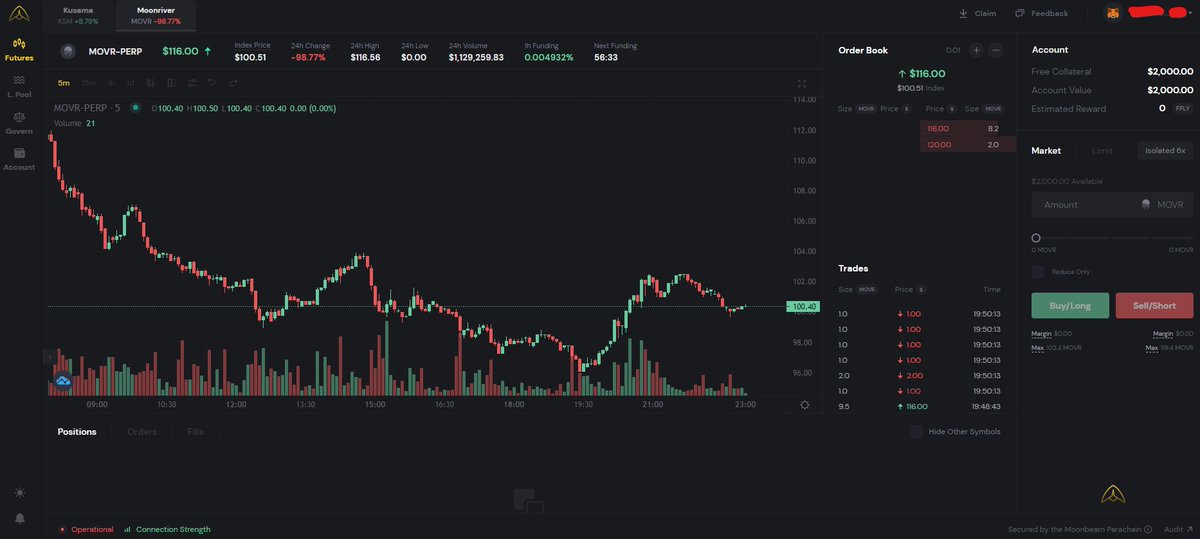1200x539 pixels.
Task: Open the Orders tab
Action: click(x=142, y=431)
